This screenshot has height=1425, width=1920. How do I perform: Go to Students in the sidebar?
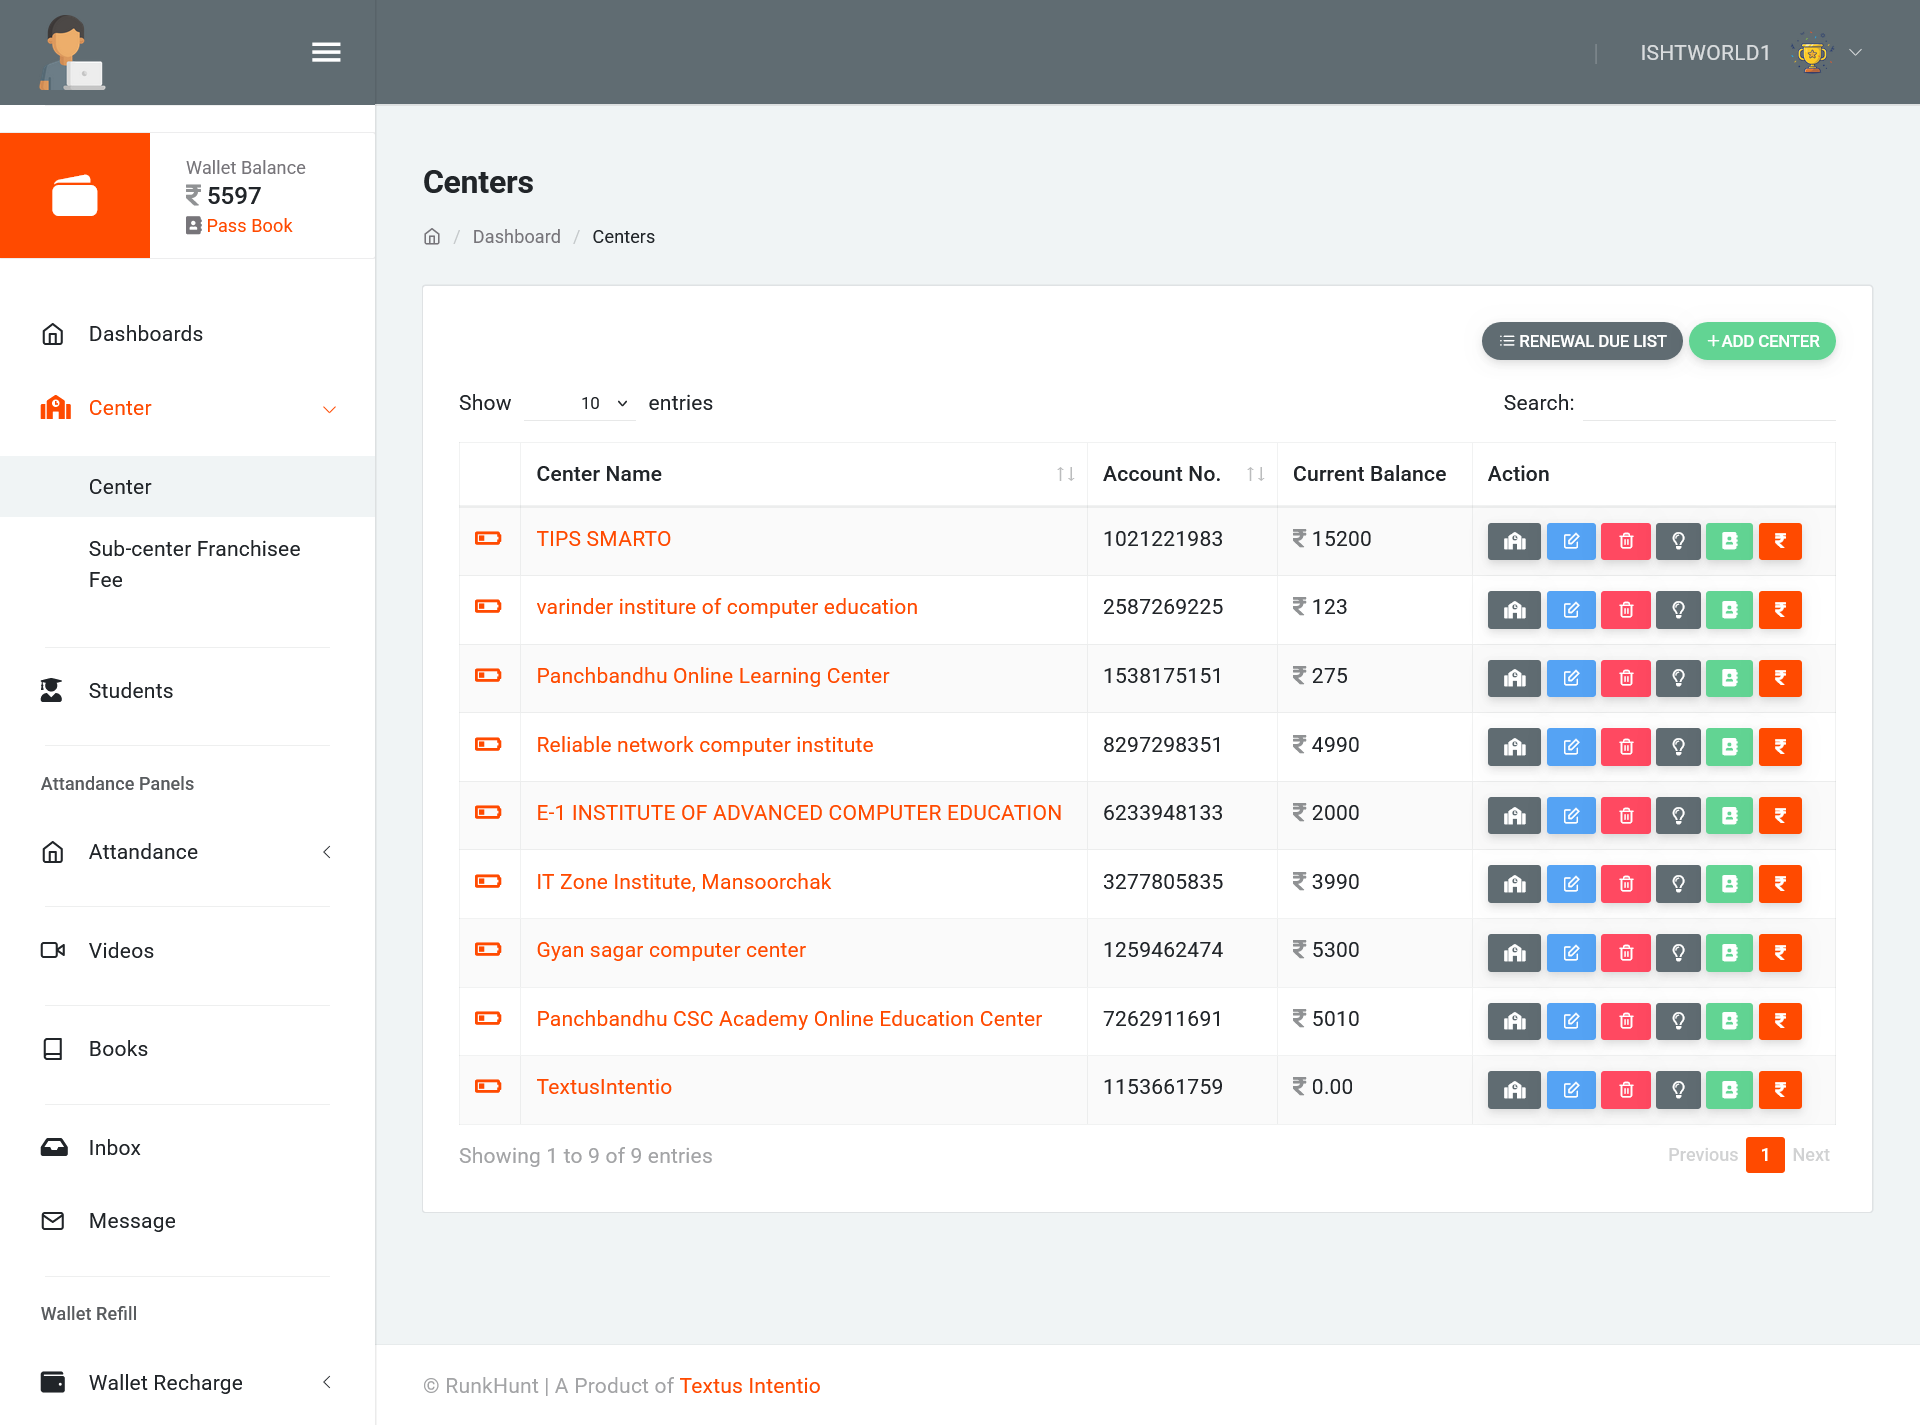point(130,691)
